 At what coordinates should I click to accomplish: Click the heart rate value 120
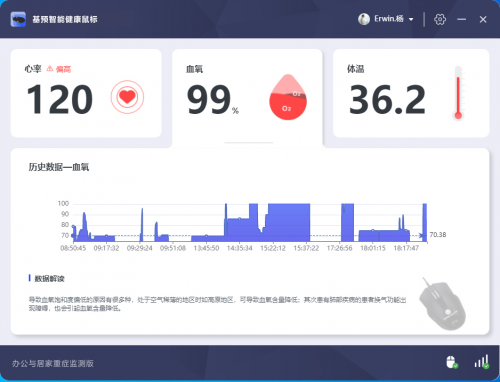click(x=60, y=99)
